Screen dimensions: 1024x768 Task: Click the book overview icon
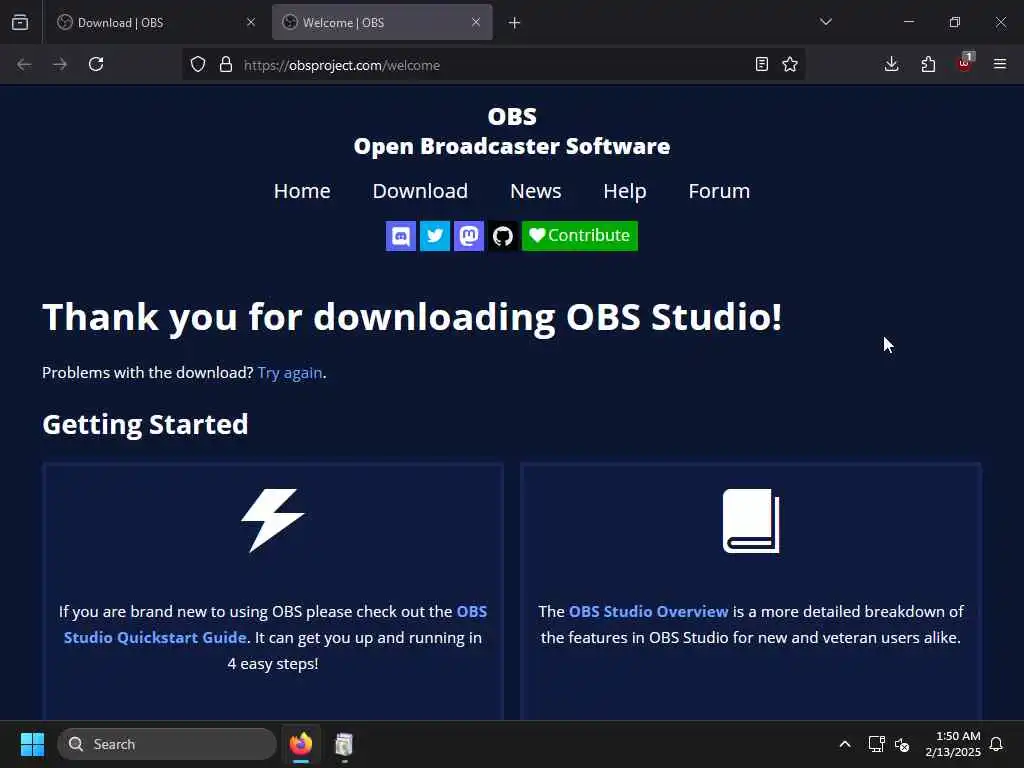point(751,520)
